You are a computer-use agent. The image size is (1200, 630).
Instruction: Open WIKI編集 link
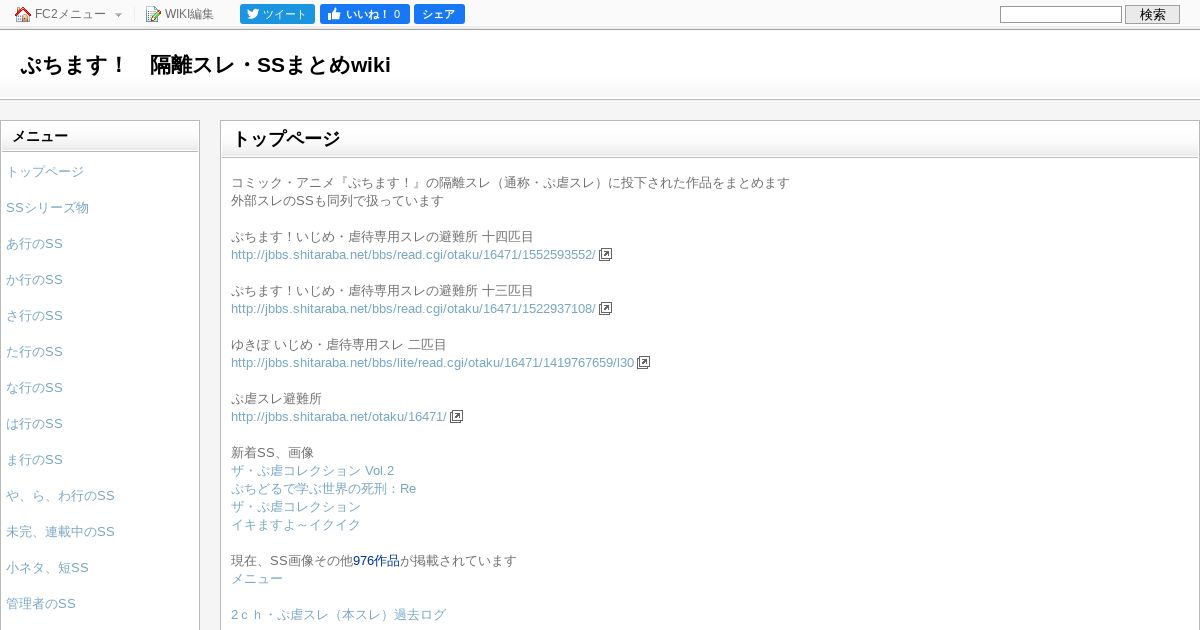pos(189,14)
